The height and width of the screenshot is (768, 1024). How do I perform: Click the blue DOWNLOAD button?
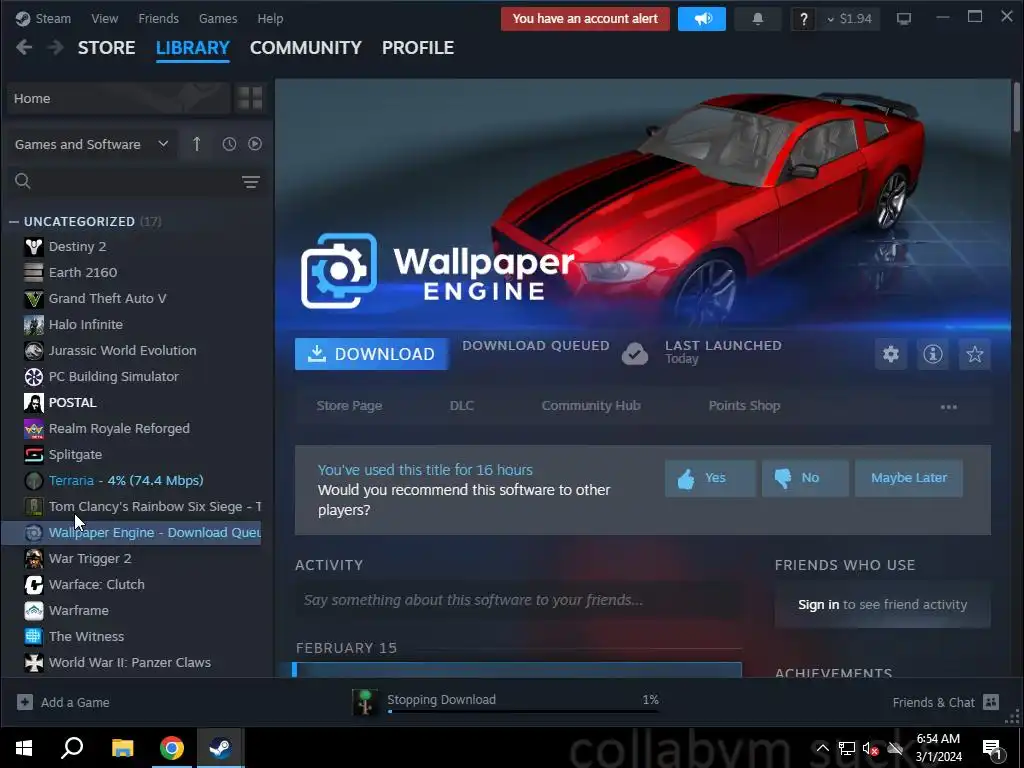(372, 354)
